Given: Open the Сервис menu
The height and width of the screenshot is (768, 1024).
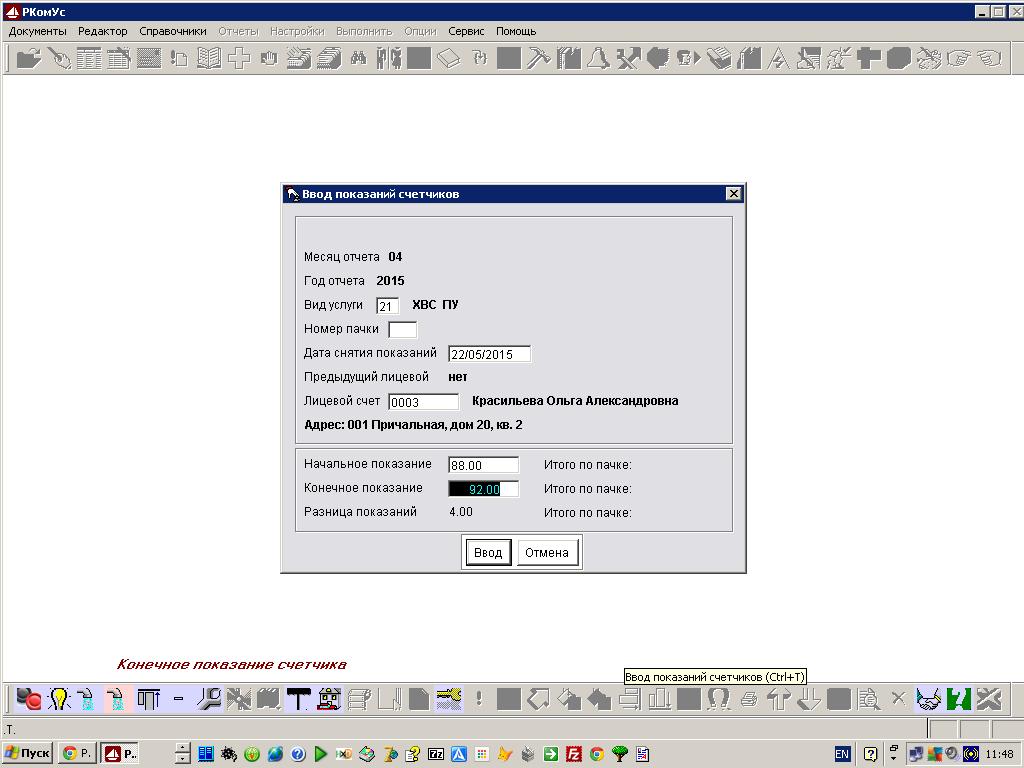Looking at the screenshot, I should tap(466, 31).
